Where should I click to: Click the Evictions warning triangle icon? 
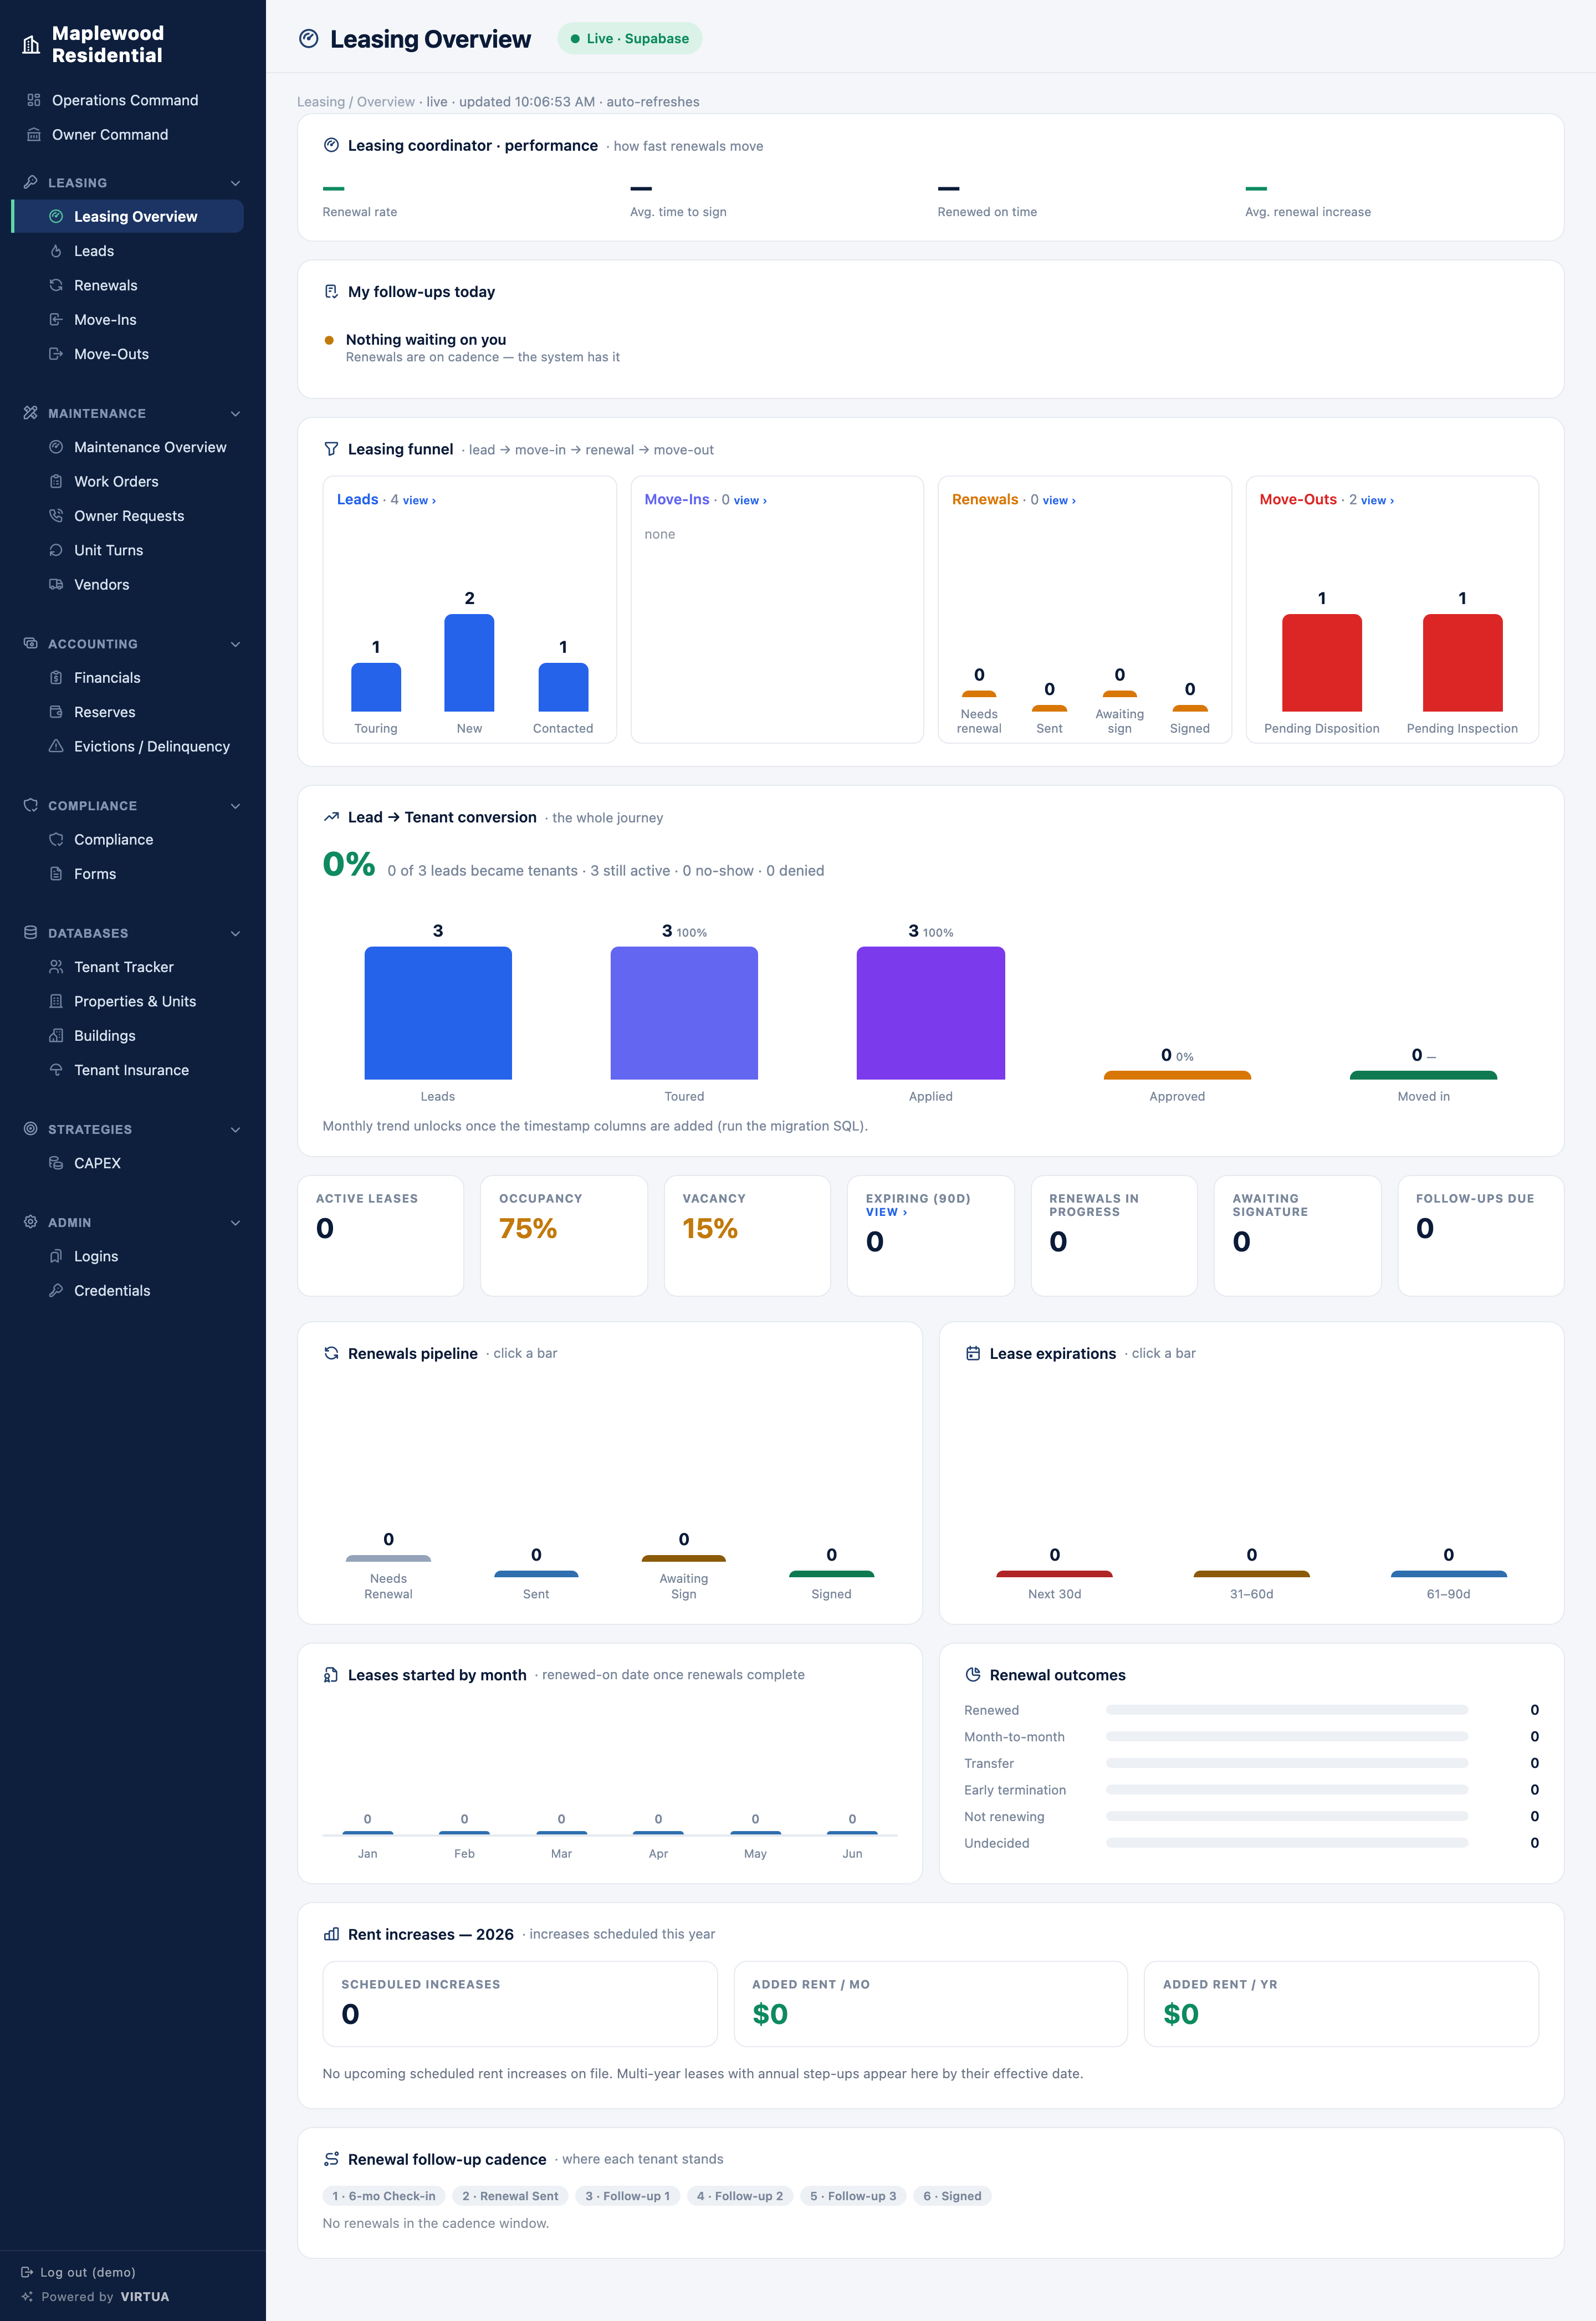(56, 746)
